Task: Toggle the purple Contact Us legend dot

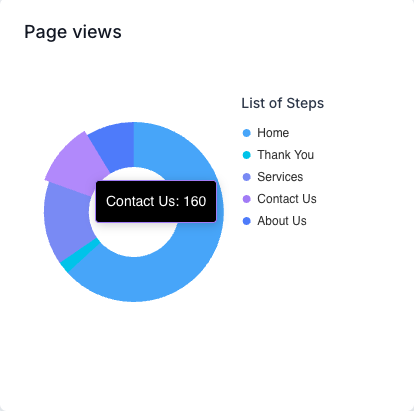Action: (247, 199)
